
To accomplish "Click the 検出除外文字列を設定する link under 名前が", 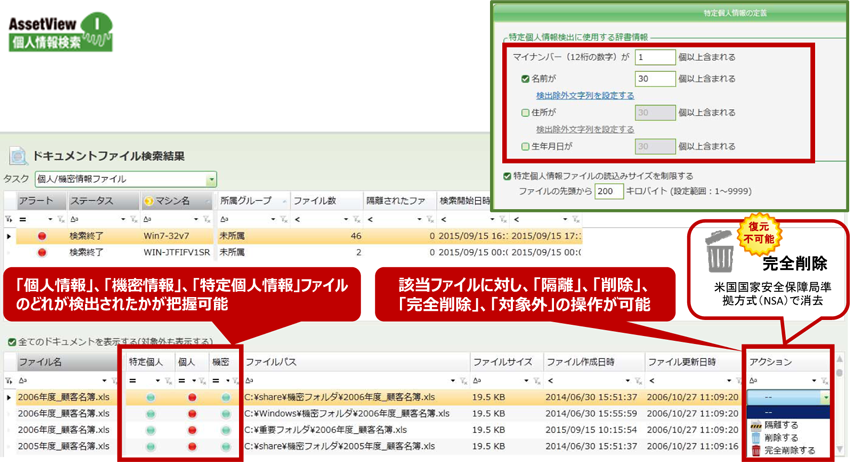I will [x=584, y=96].
